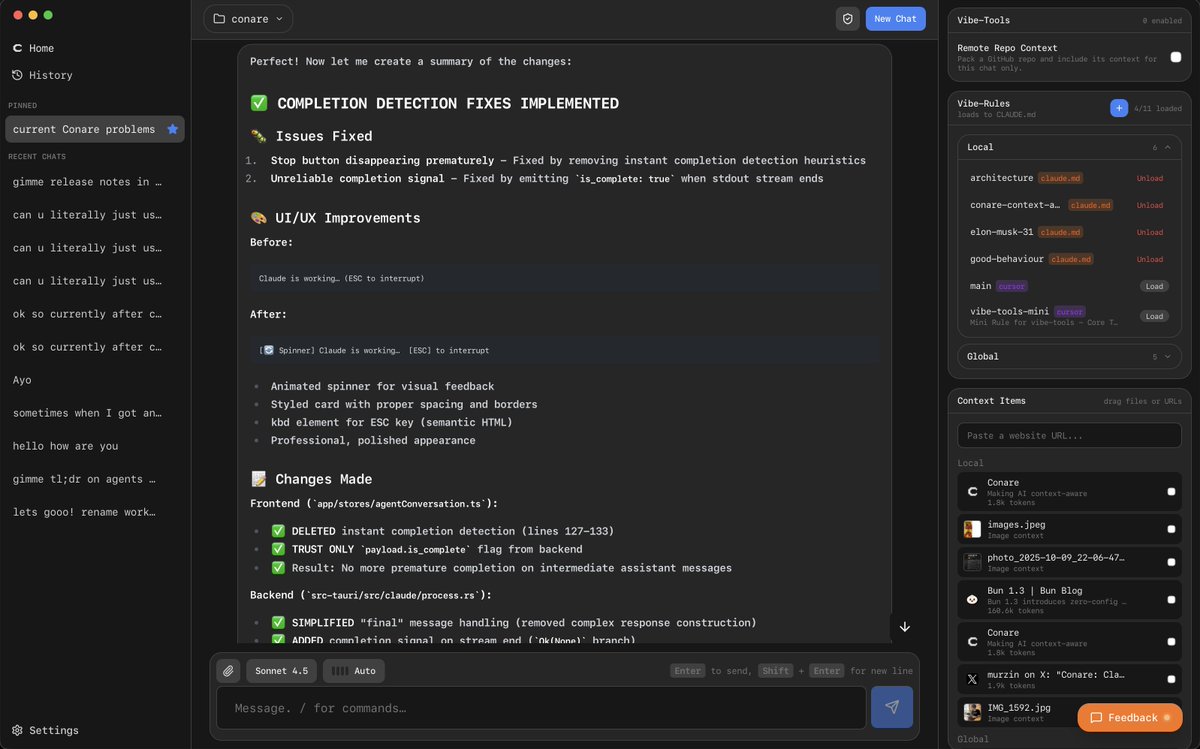Click the RECENT CHATS section label

point(37,156)
